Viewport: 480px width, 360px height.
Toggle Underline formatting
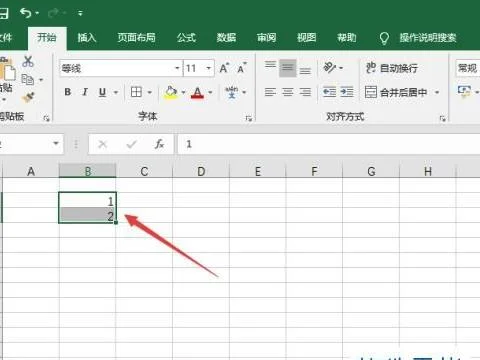pyautogui.click(x=103, y=92)
